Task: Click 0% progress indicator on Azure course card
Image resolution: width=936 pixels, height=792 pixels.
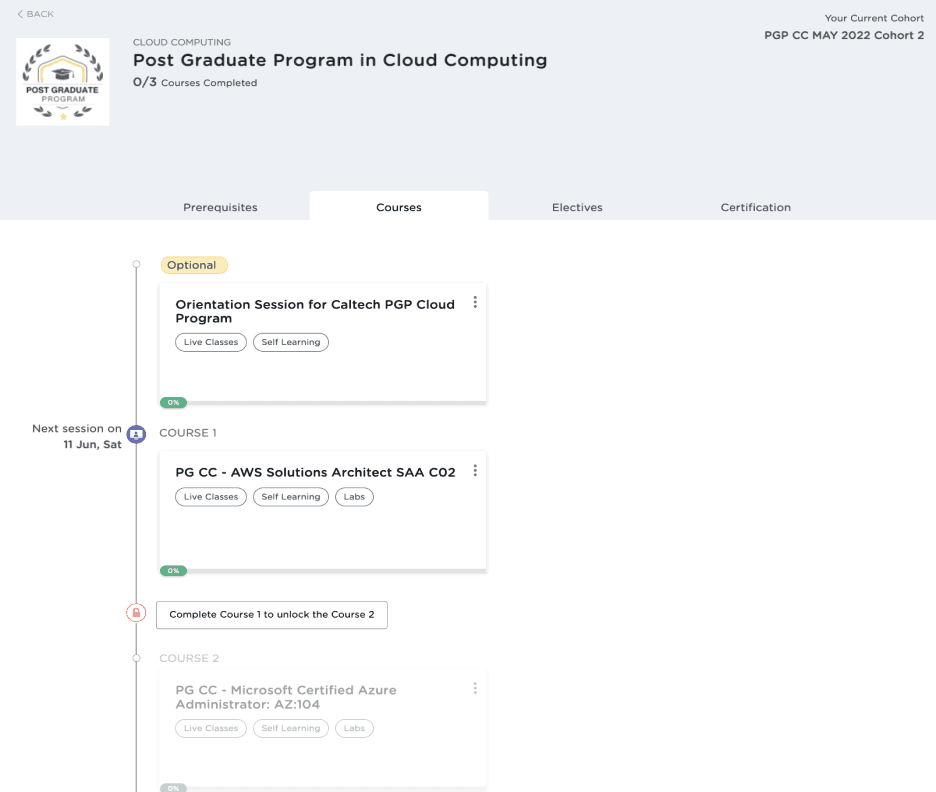Action: 173,788
